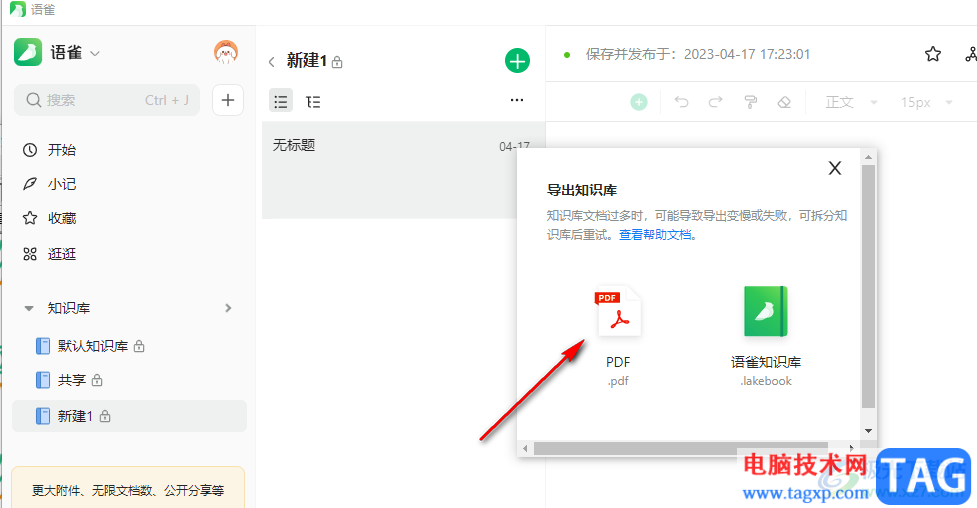Click the dialog scroll left arrow
This screenshot has width=977, height=508.
point(525,448)
